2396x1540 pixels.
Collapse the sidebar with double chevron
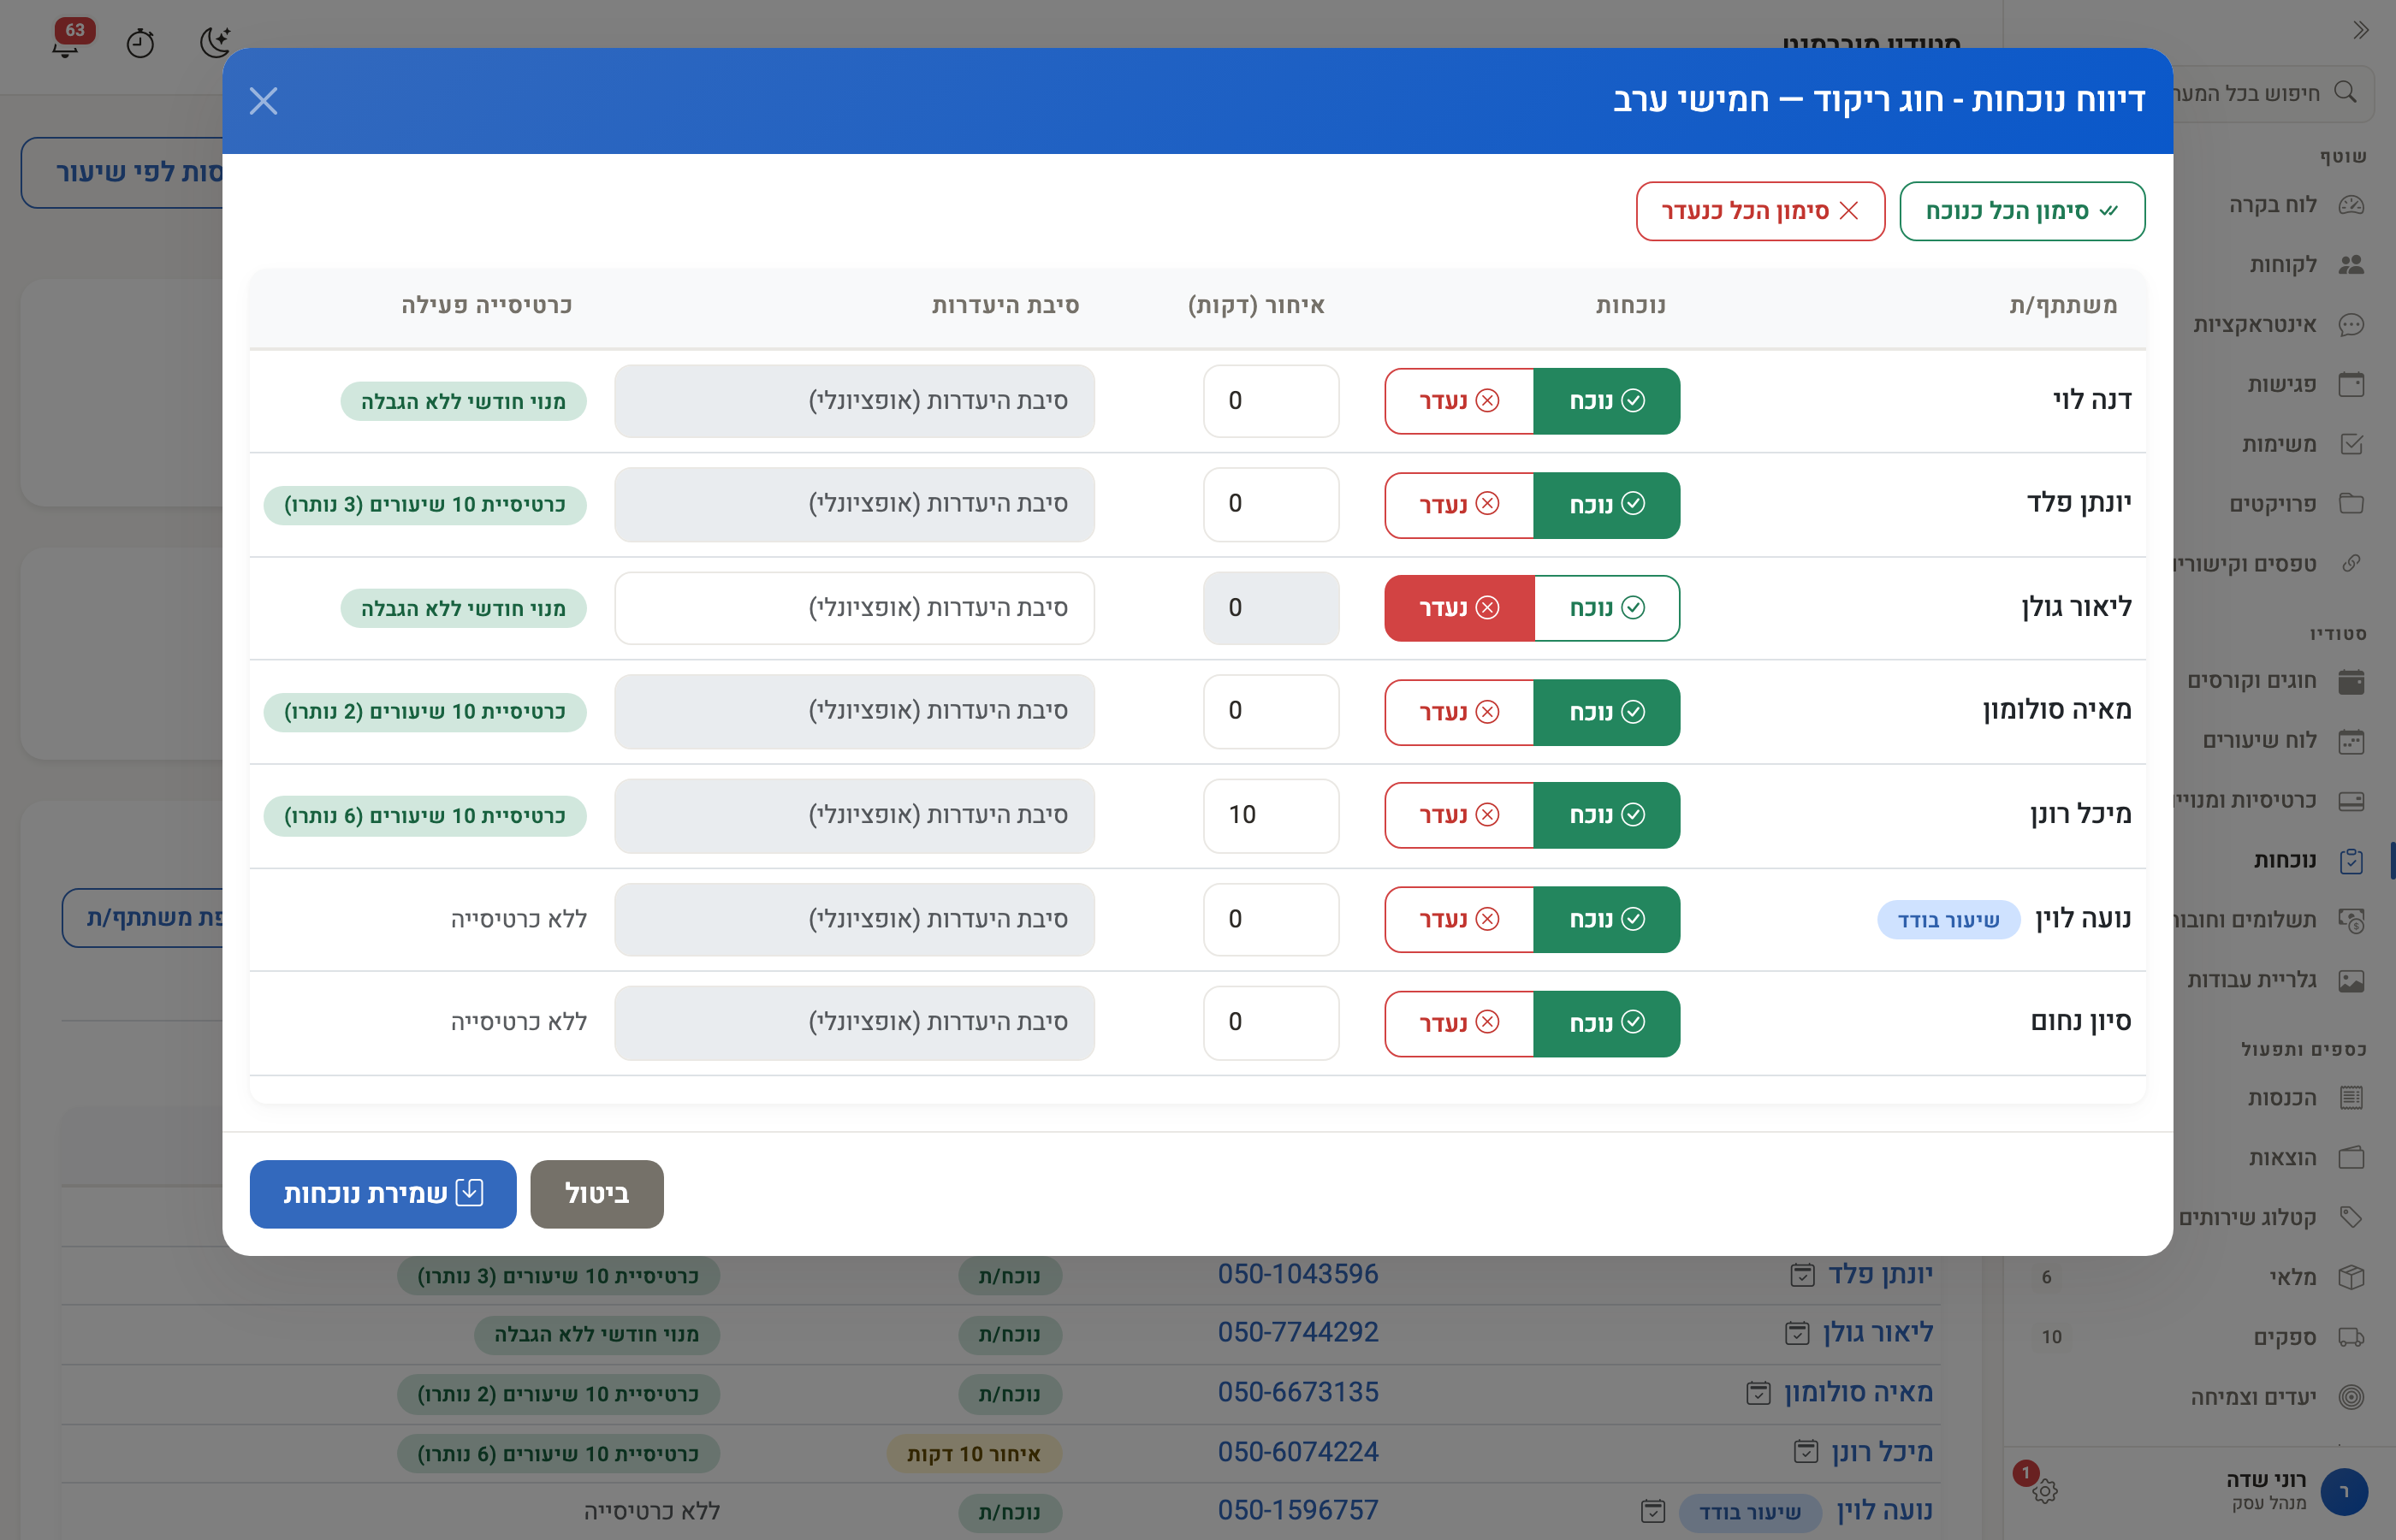coord(2361,30)
